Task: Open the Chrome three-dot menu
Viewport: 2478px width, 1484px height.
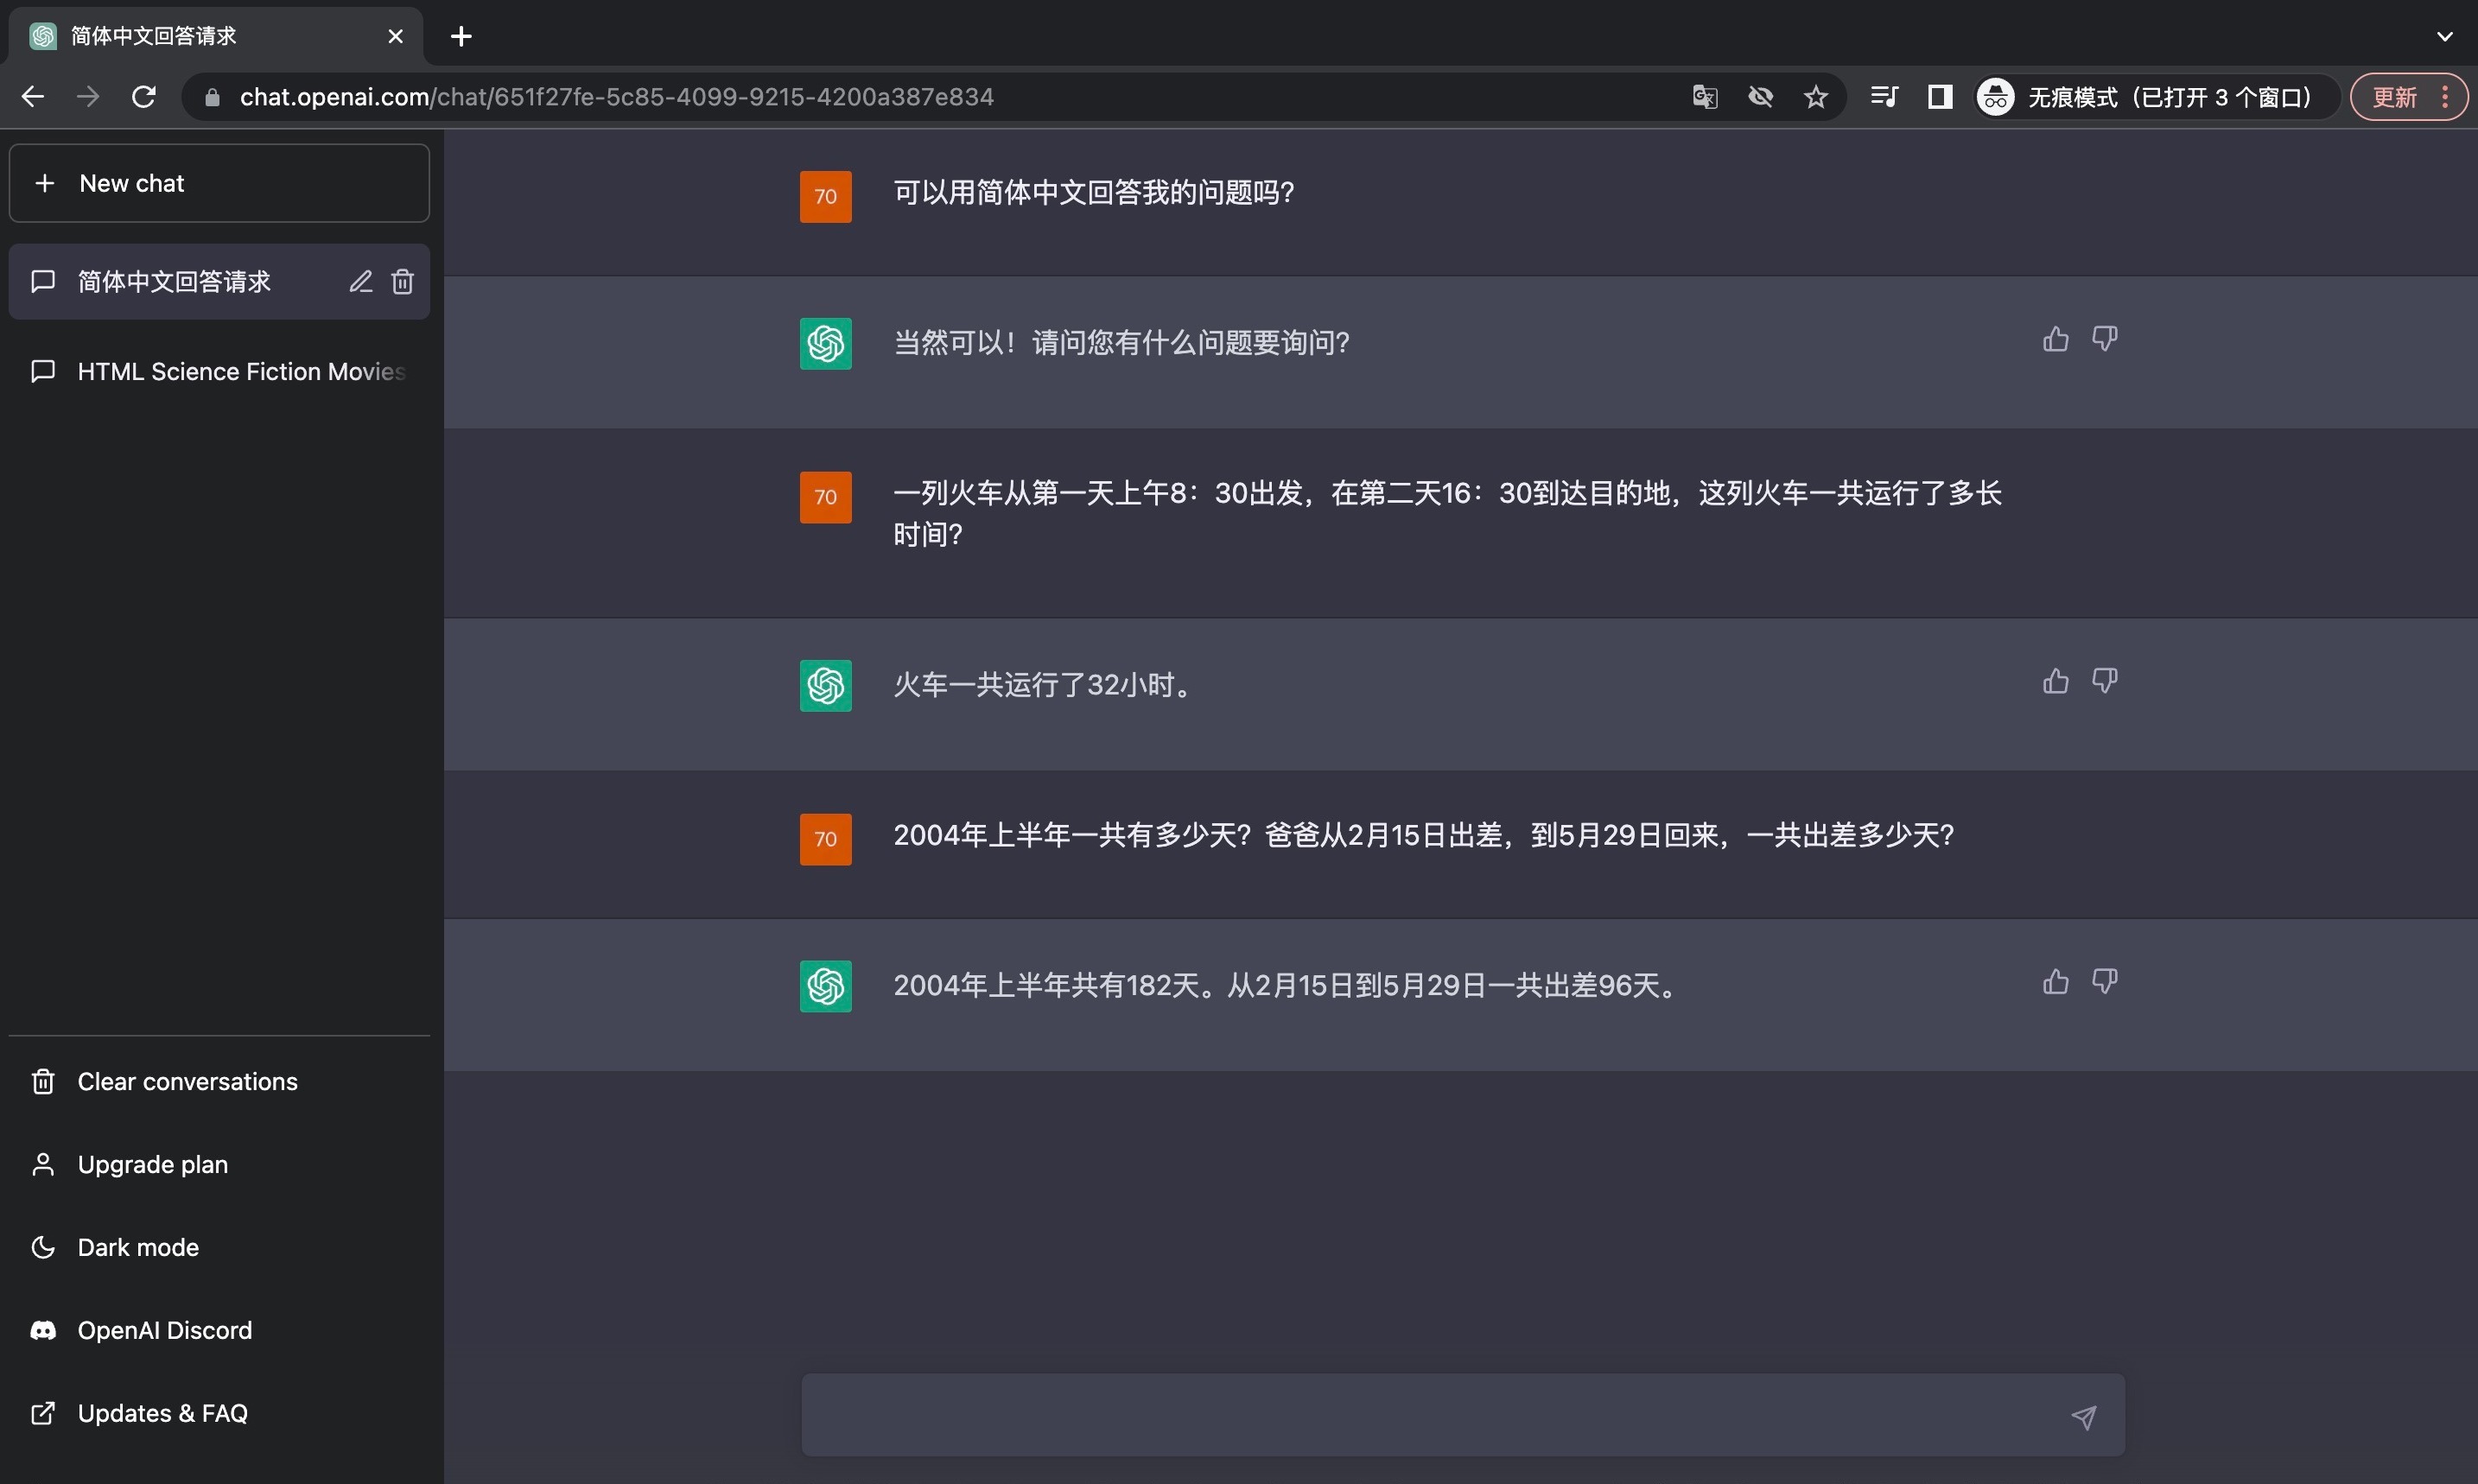Action: tap(2445, 97)
